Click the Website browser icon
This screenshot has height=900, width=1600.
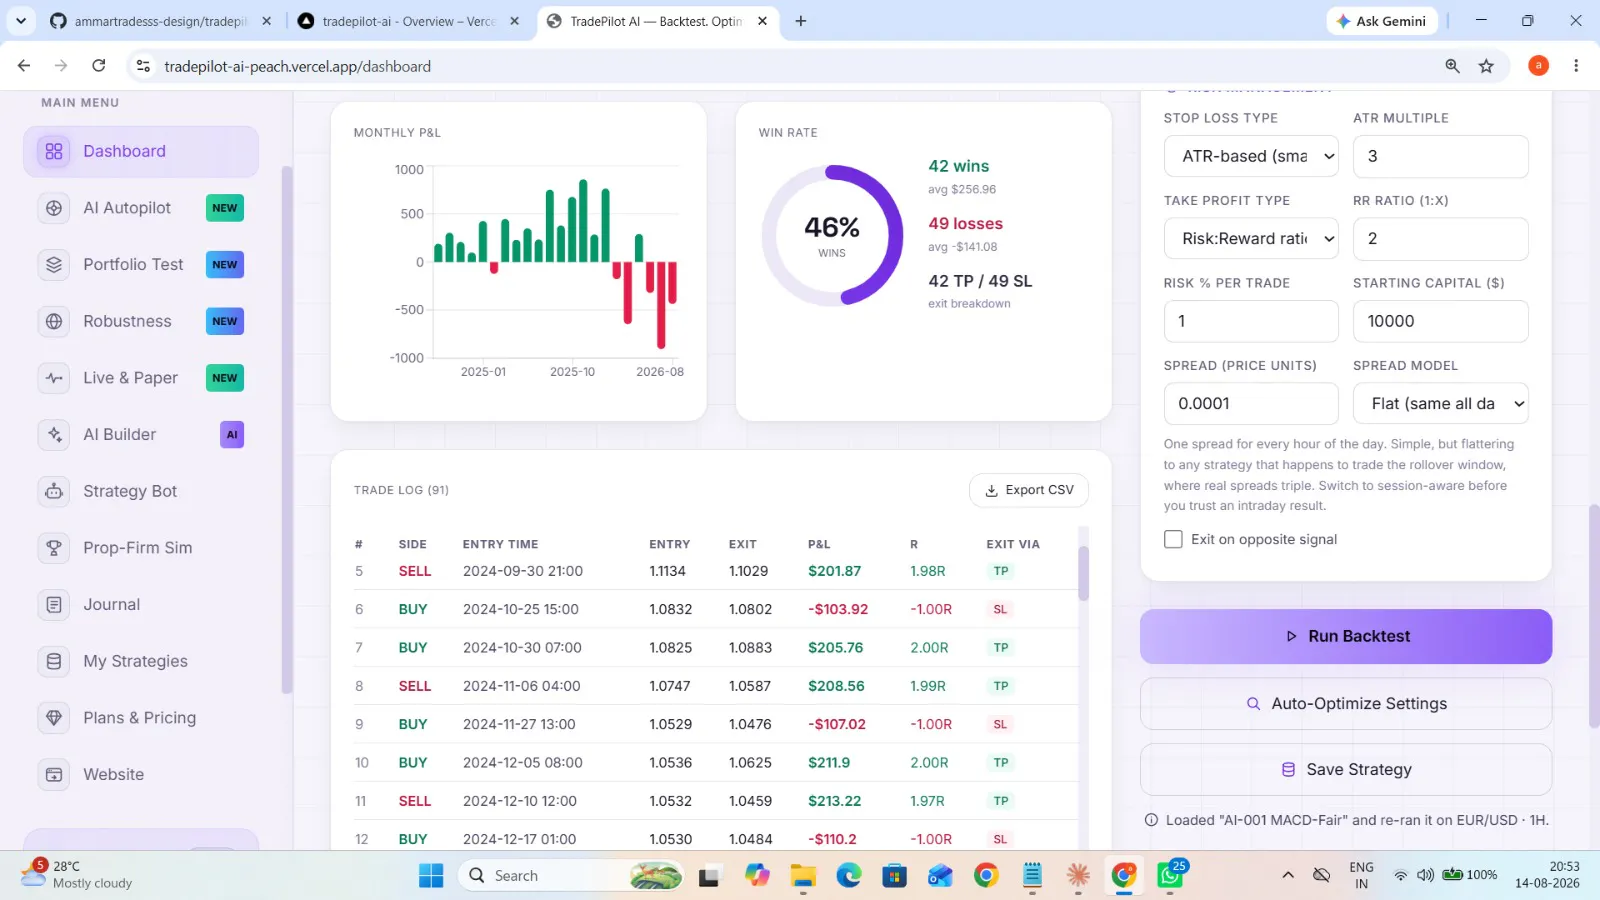54,775
